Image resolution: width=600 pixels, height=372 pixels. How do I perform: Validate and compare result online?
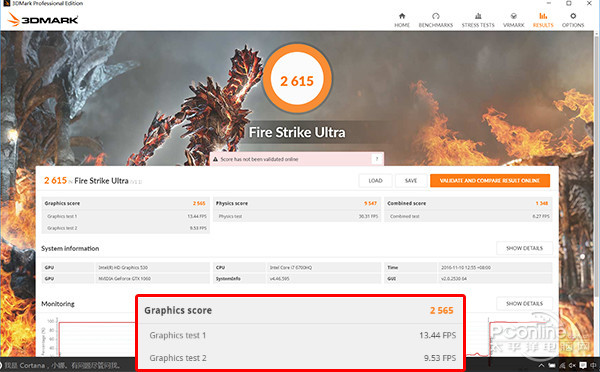click(490, 181)
